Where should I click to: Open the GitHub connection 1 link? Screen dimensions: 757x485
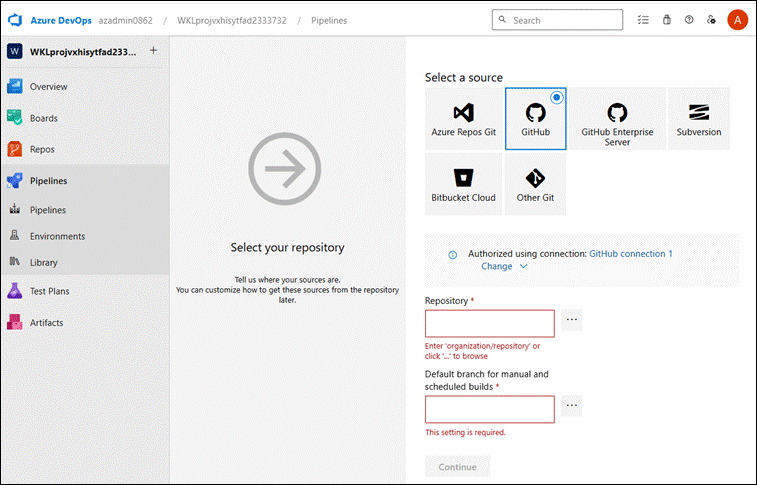(x=631, y=254)
